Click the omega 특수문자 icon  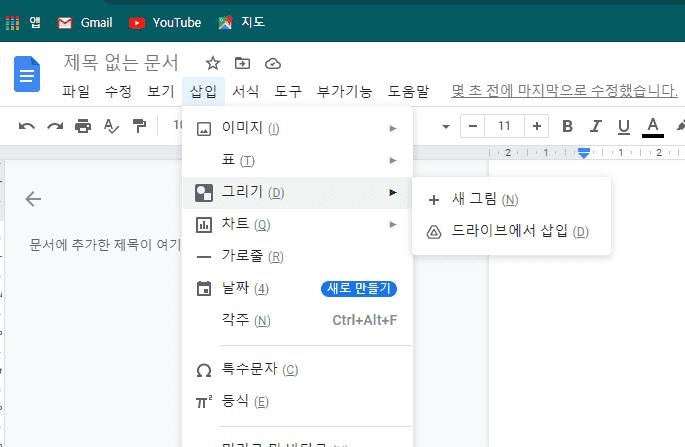tap(204, 371)
